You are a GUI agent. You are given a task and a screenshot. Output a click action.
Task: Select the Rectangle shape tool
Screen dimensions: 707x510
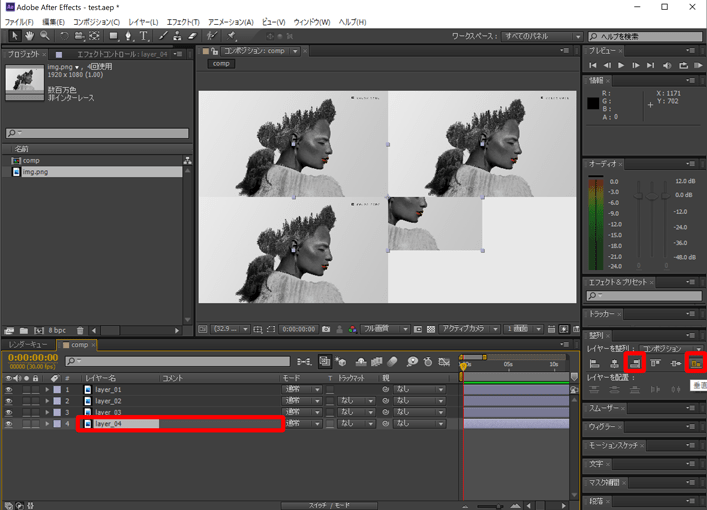tap(113, 36)
